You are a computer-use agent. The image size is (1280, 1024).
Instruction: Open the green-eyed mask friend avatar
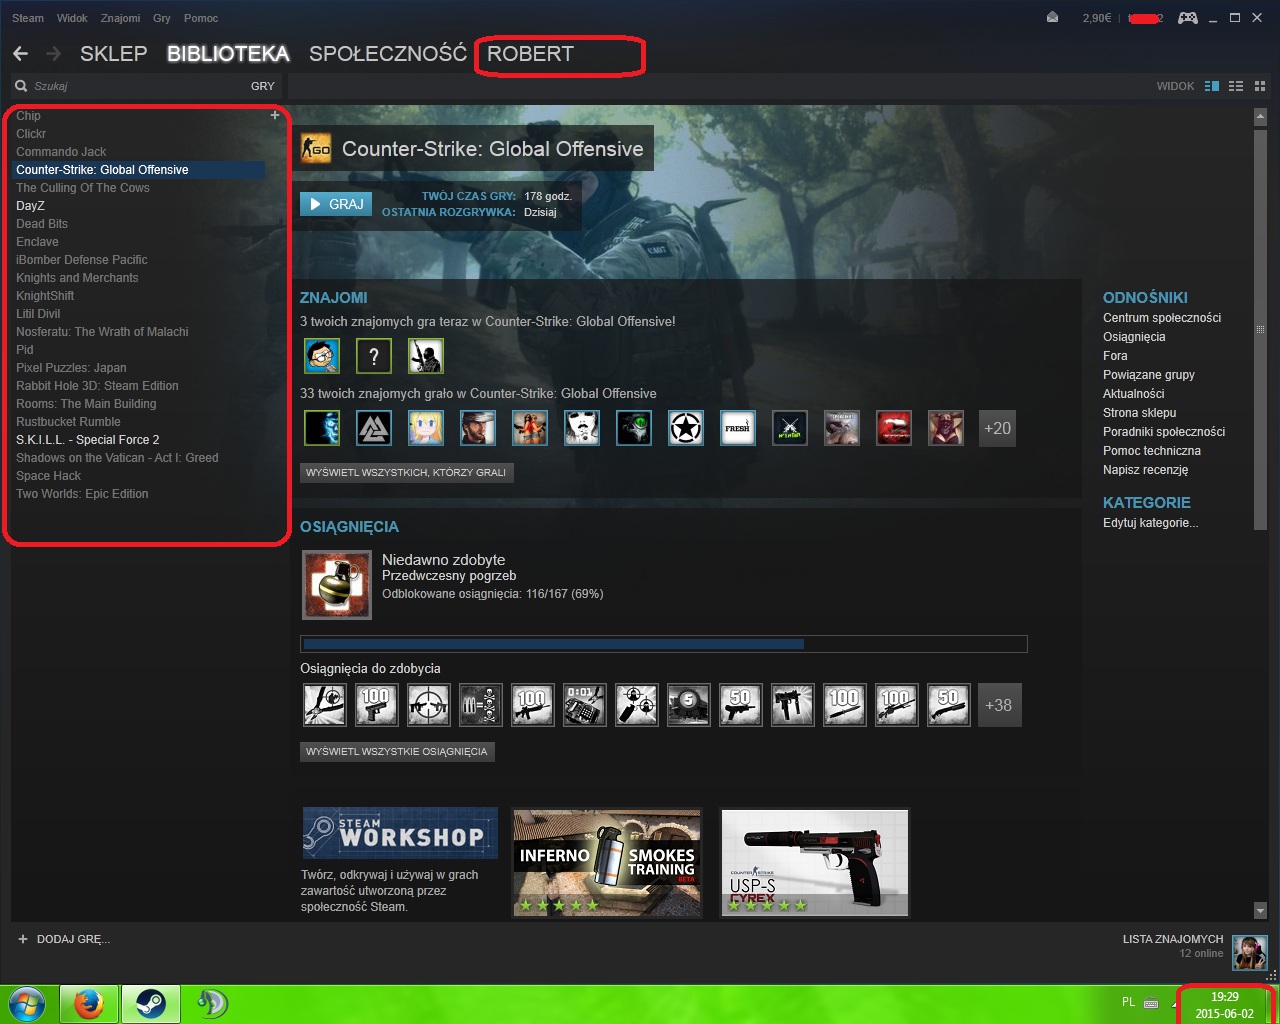(x=634, y=428)
